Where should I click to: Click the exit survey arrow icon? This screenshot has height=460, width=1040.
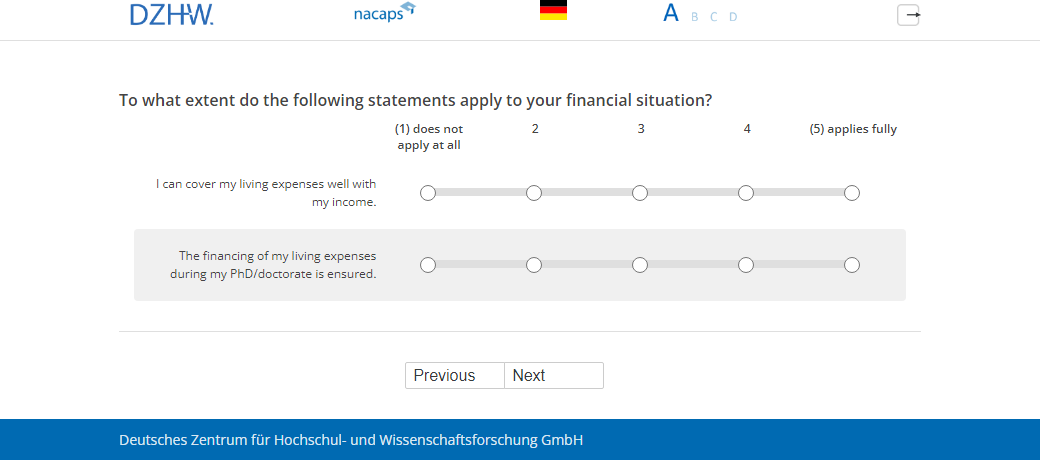click(908, 15)
